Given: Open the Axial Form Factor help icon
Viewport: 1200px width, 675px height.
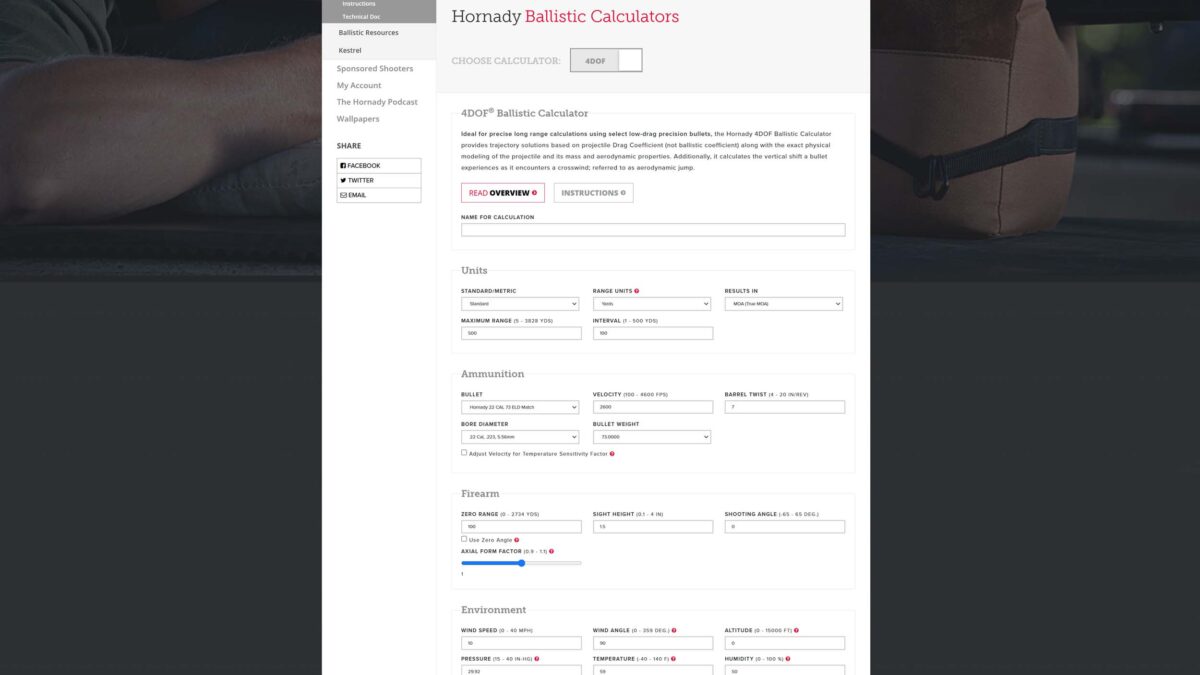Looking at the screenshot, I should (x=551, y=551).
